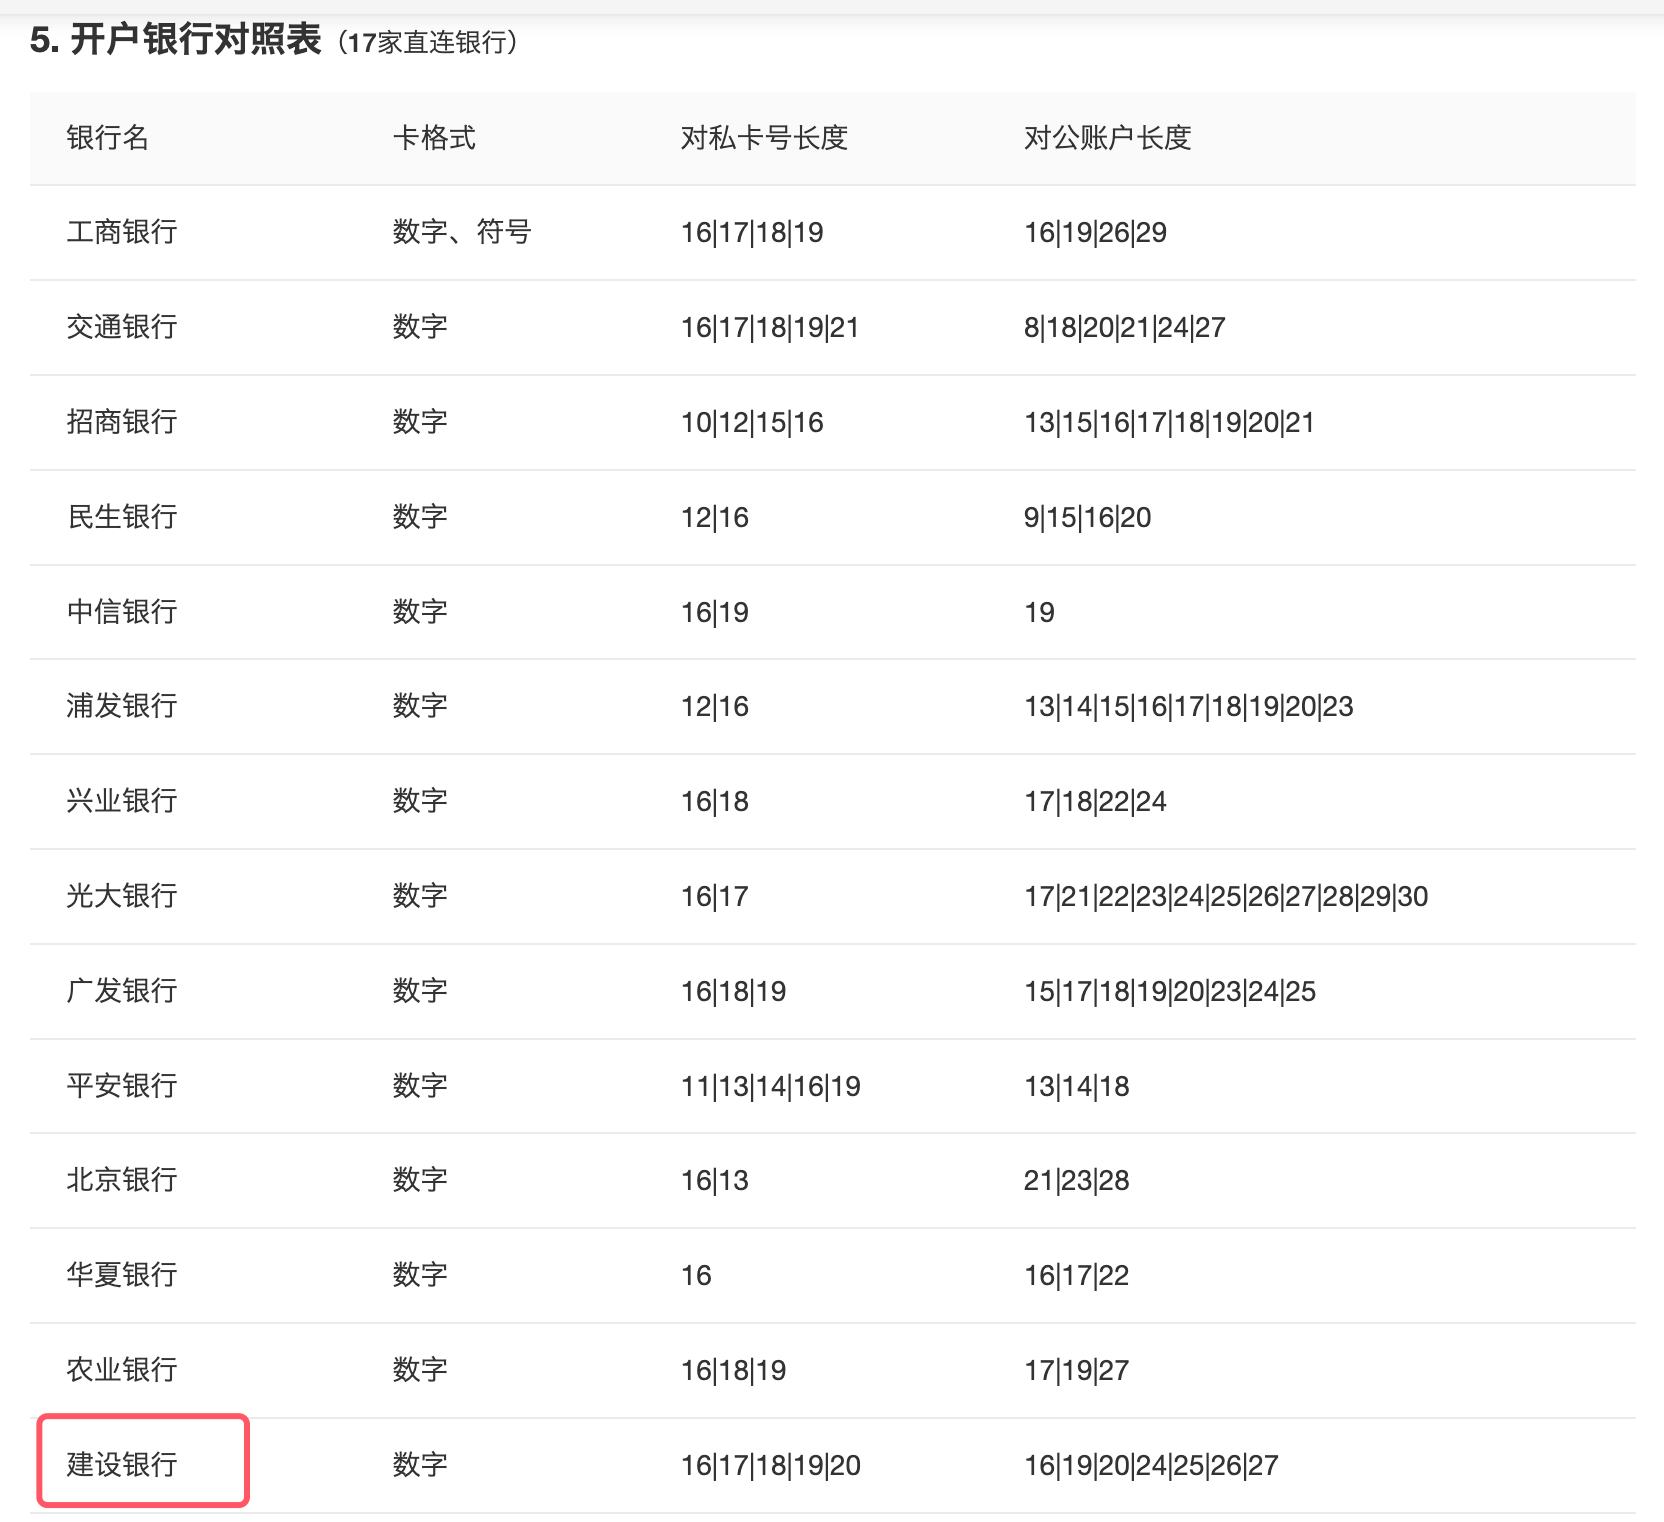Click "数字" in the 交通银行 row

point(420,327)
